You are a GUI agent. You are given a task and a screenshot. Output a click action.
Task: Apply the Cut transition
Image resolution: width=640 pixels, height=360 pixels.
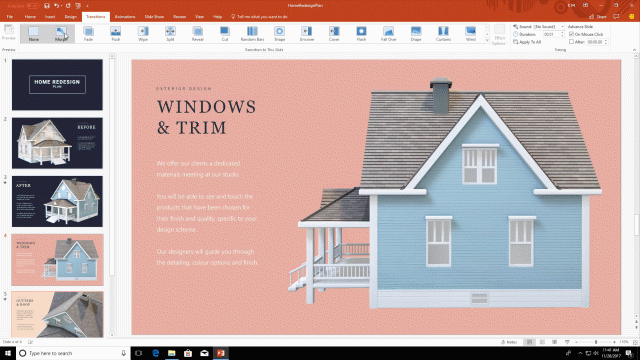[225, 33]
